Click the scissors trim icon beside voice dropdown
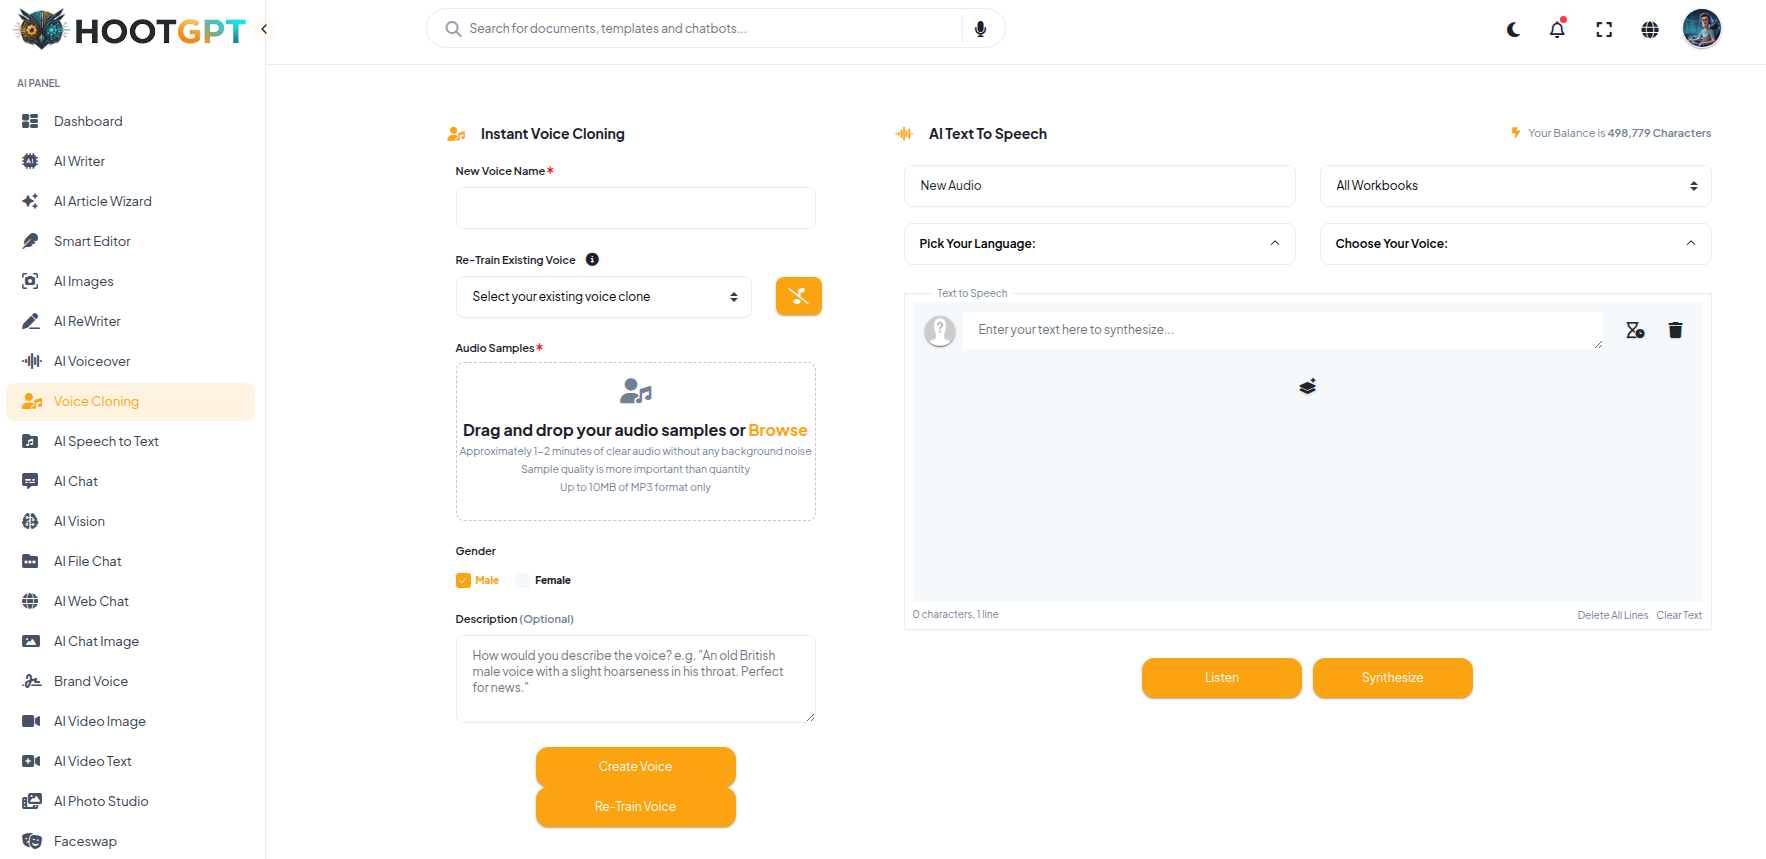 point(798,296)
